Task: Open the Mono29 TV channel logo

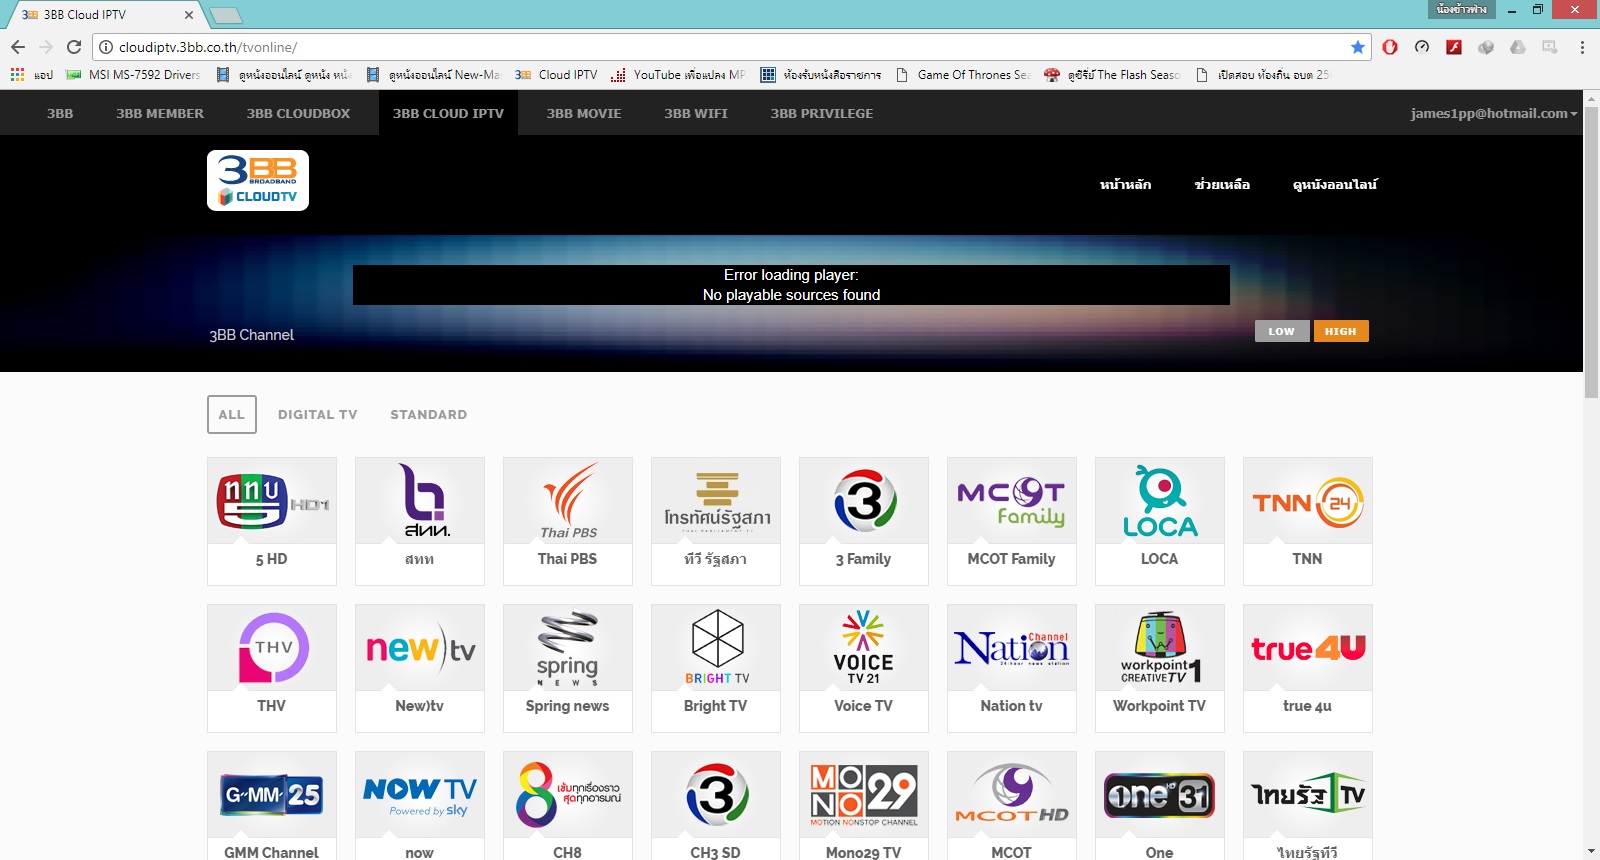Action: pos(864,795)
